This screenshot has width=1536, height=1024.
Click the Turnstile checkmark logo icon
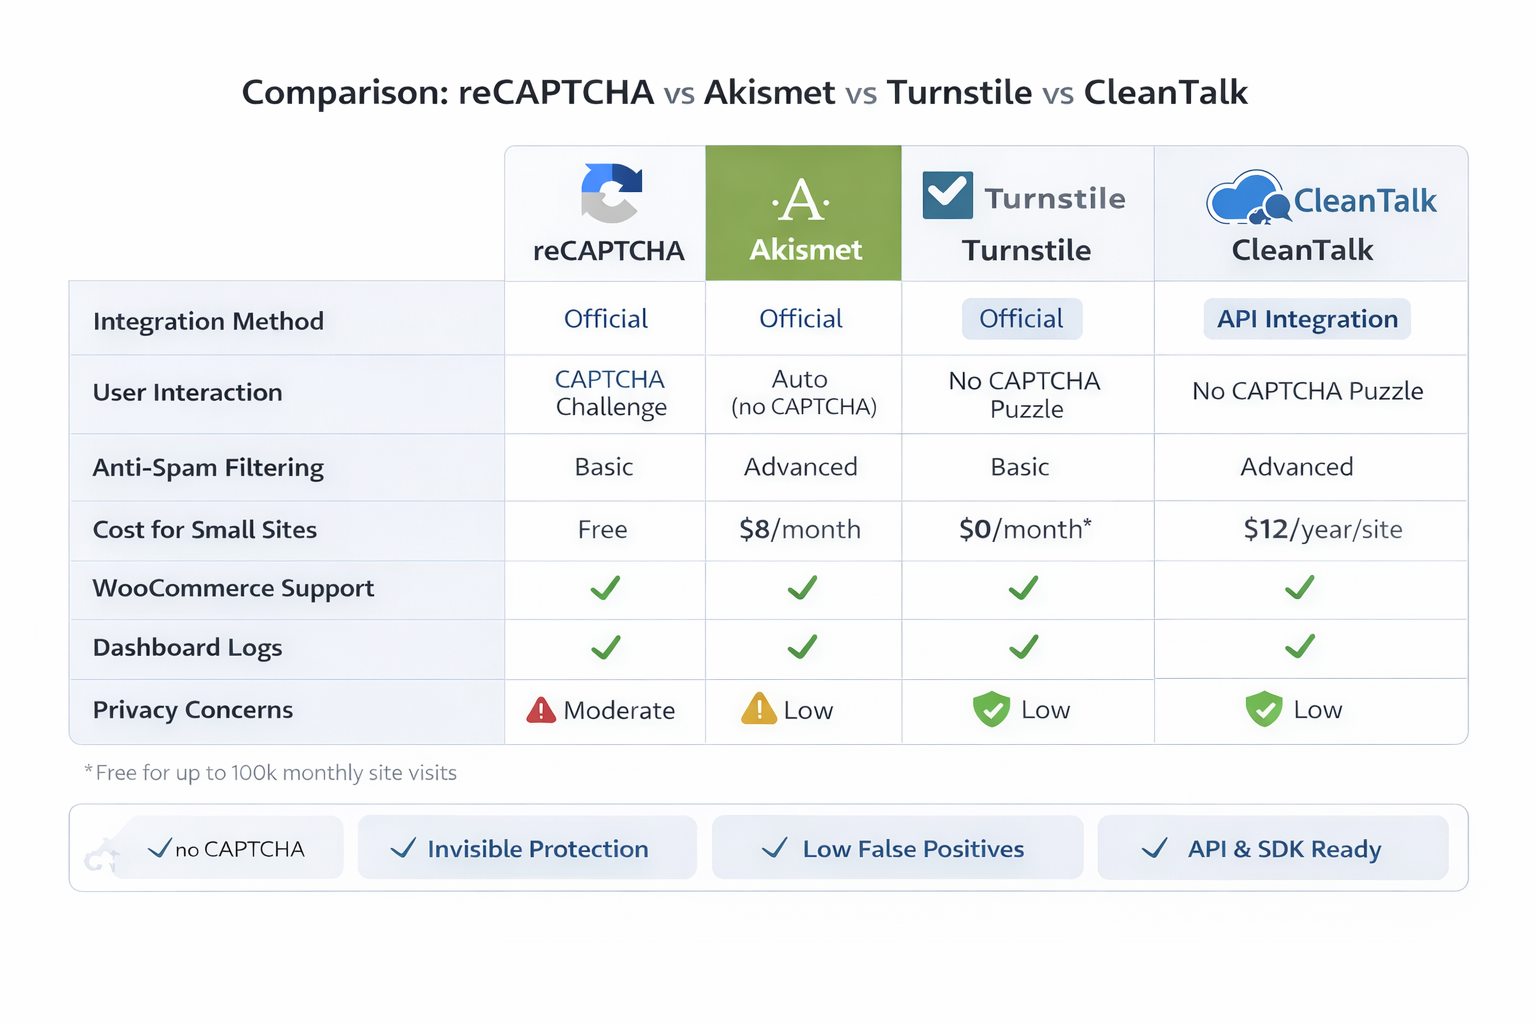click(x=947, y=195)
